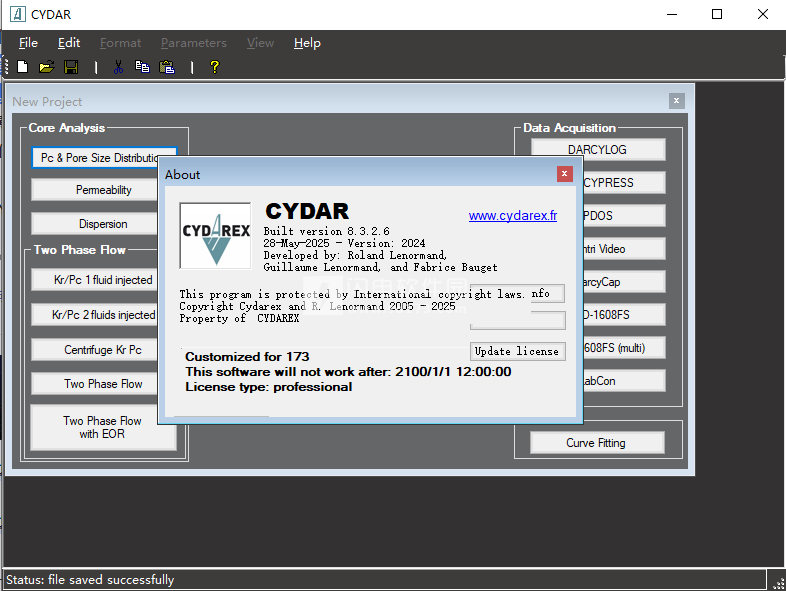Minimize the CYDAR window
Image resolution: width=786 pixels, height=591 pixels.
pyautogui.click(x=672, y=14)
